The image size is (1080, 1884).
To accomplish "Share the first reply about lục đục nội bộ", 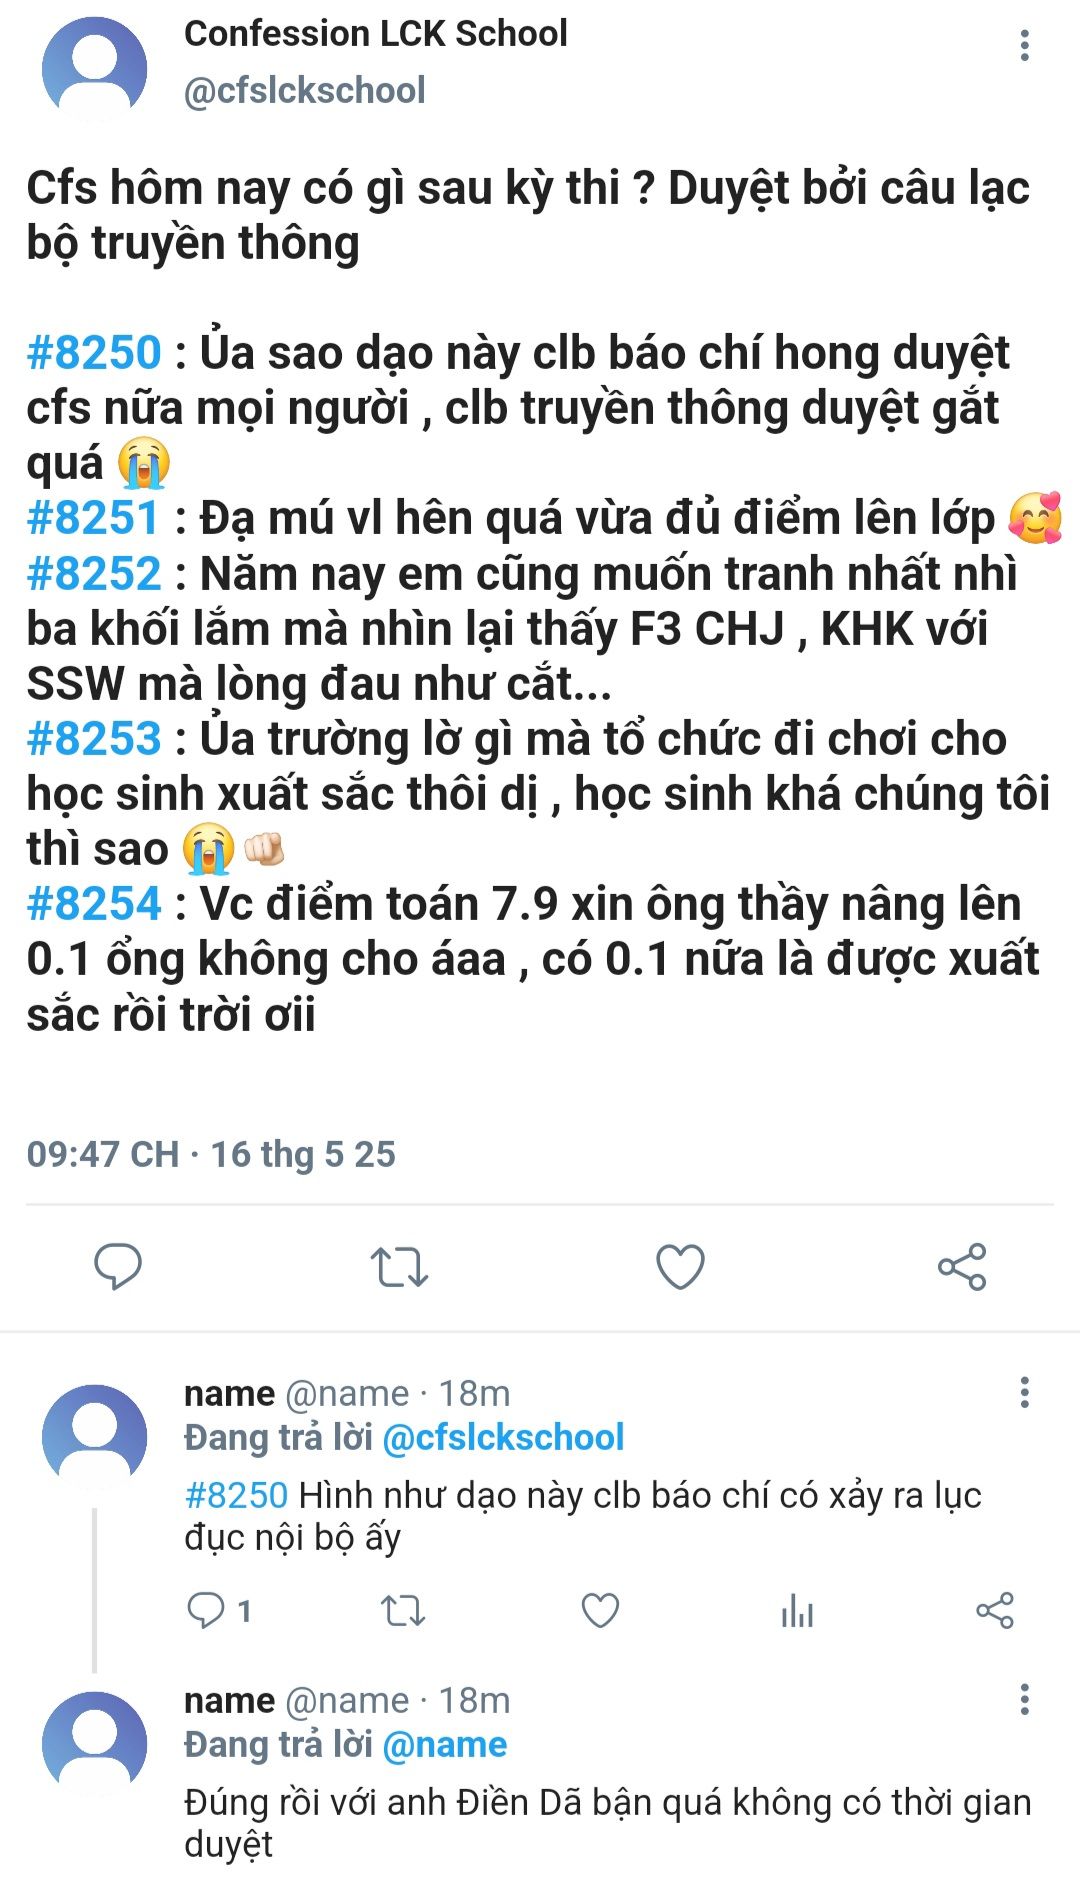I will (994, 1610).
